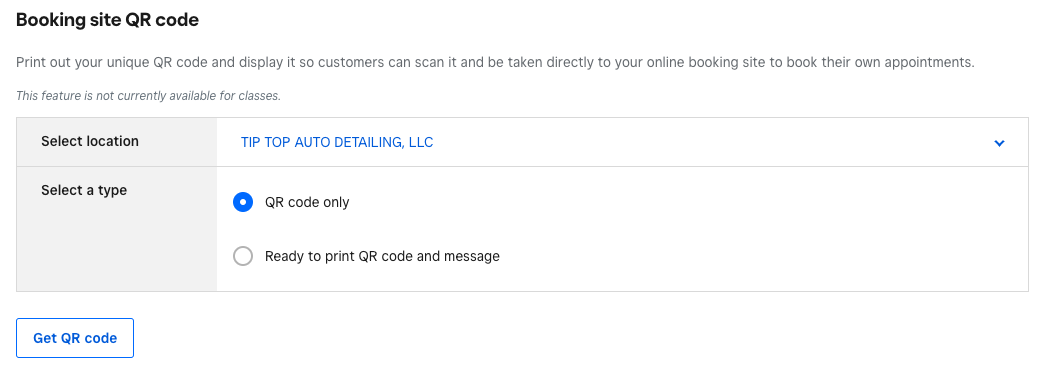Click the word "LLC" in the selected location
Image resolution: width=1048 pixels, height=372 pixels.
click(x=420, y=142)
